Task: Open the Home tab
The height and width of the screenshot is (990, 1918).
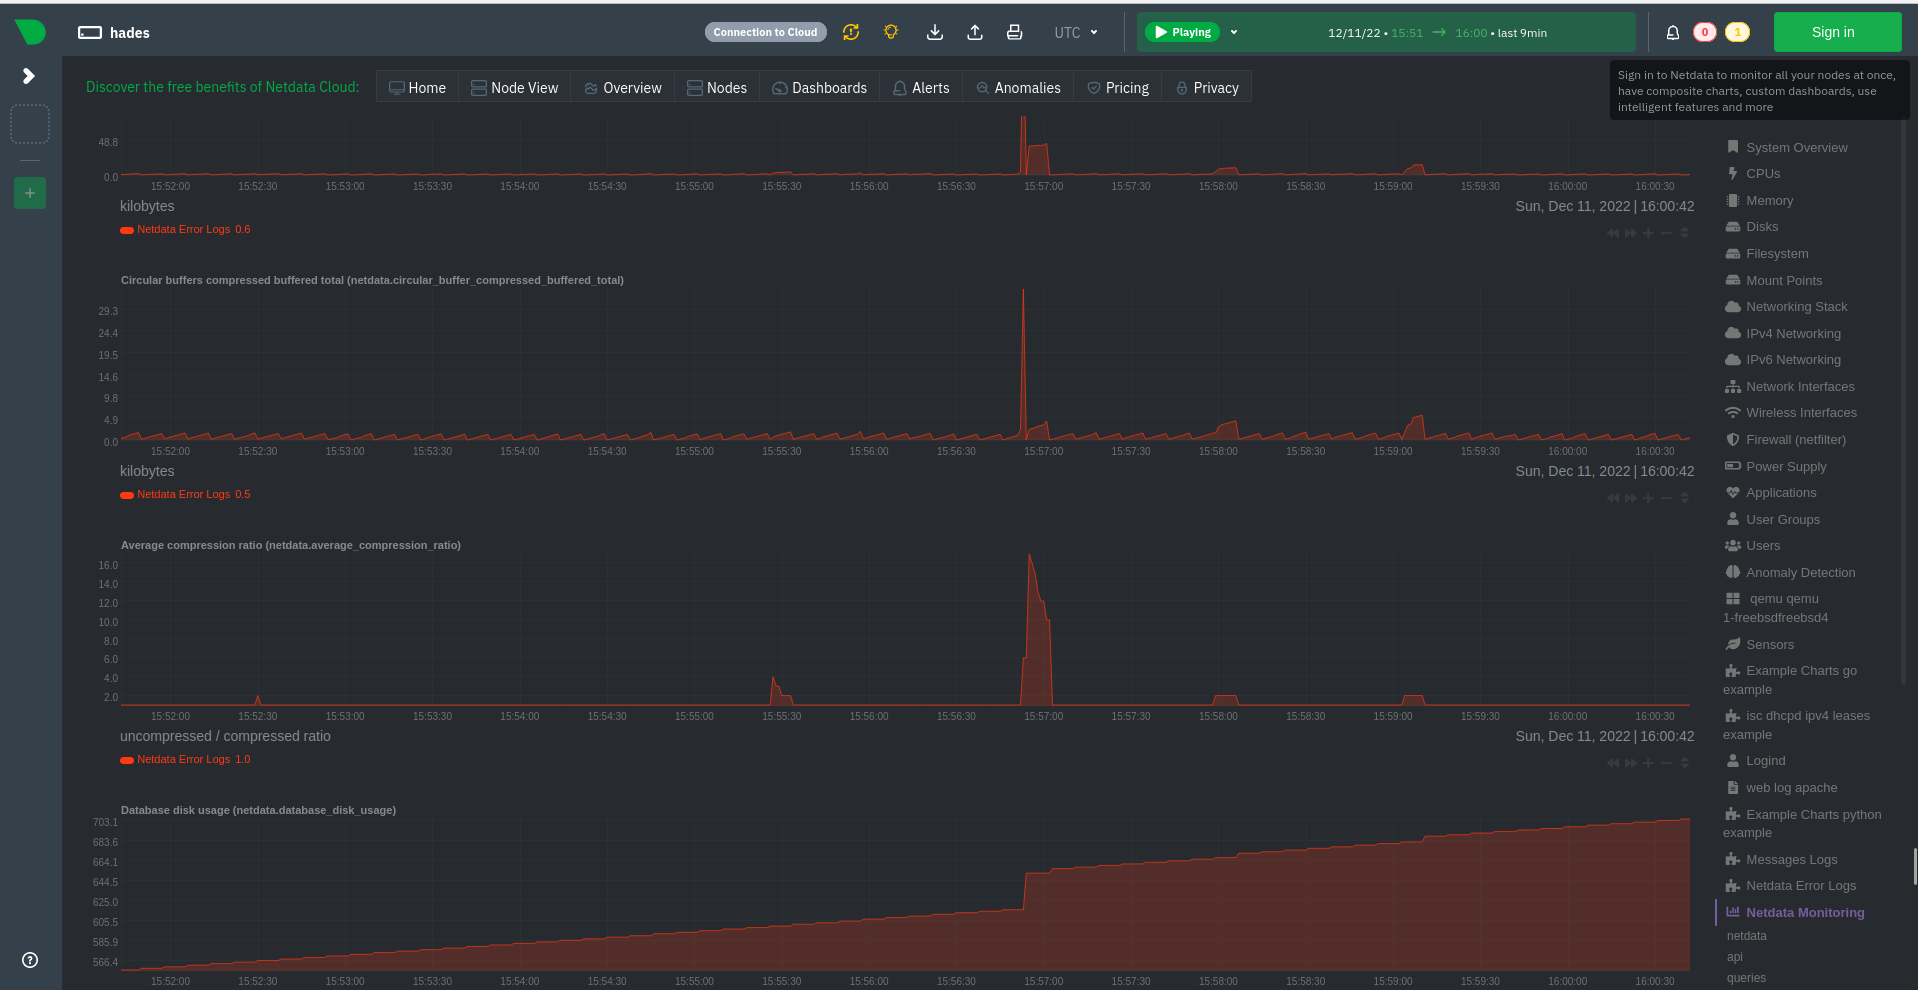Action: coord(417,88)
